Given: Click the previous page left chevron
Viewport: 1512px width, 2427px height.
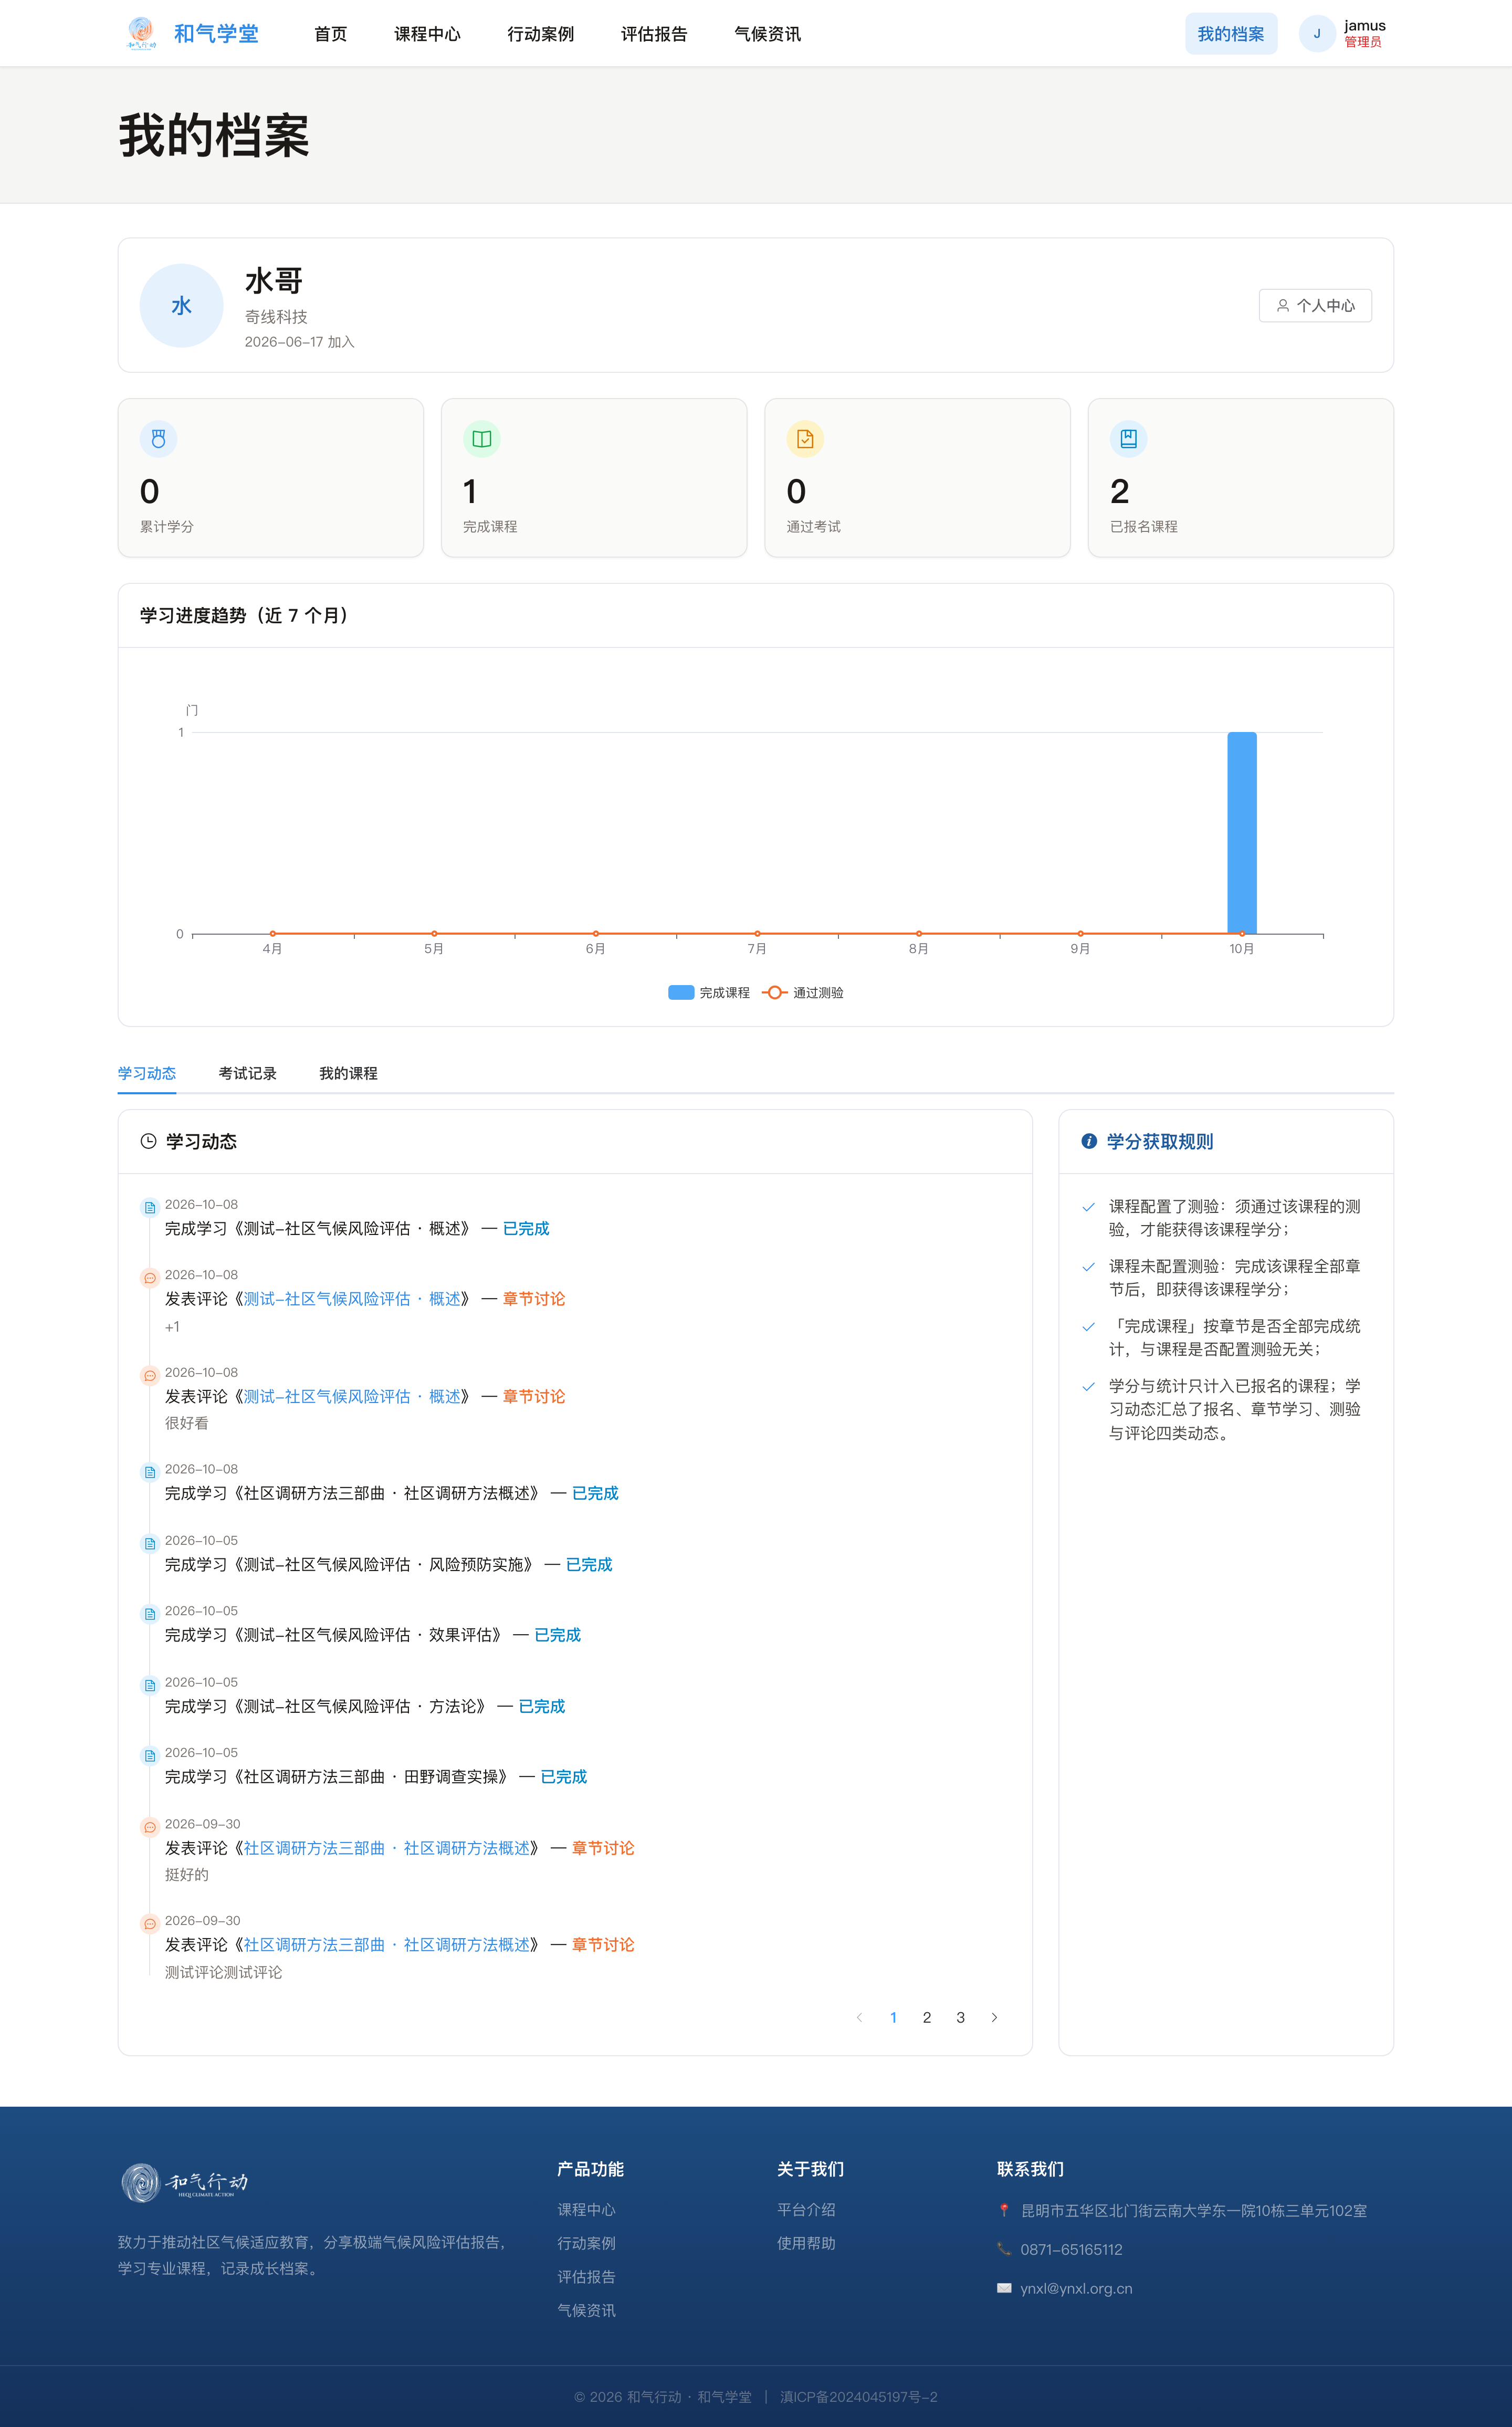Looking at the screenshot, I should click(x=859, y=2017).
